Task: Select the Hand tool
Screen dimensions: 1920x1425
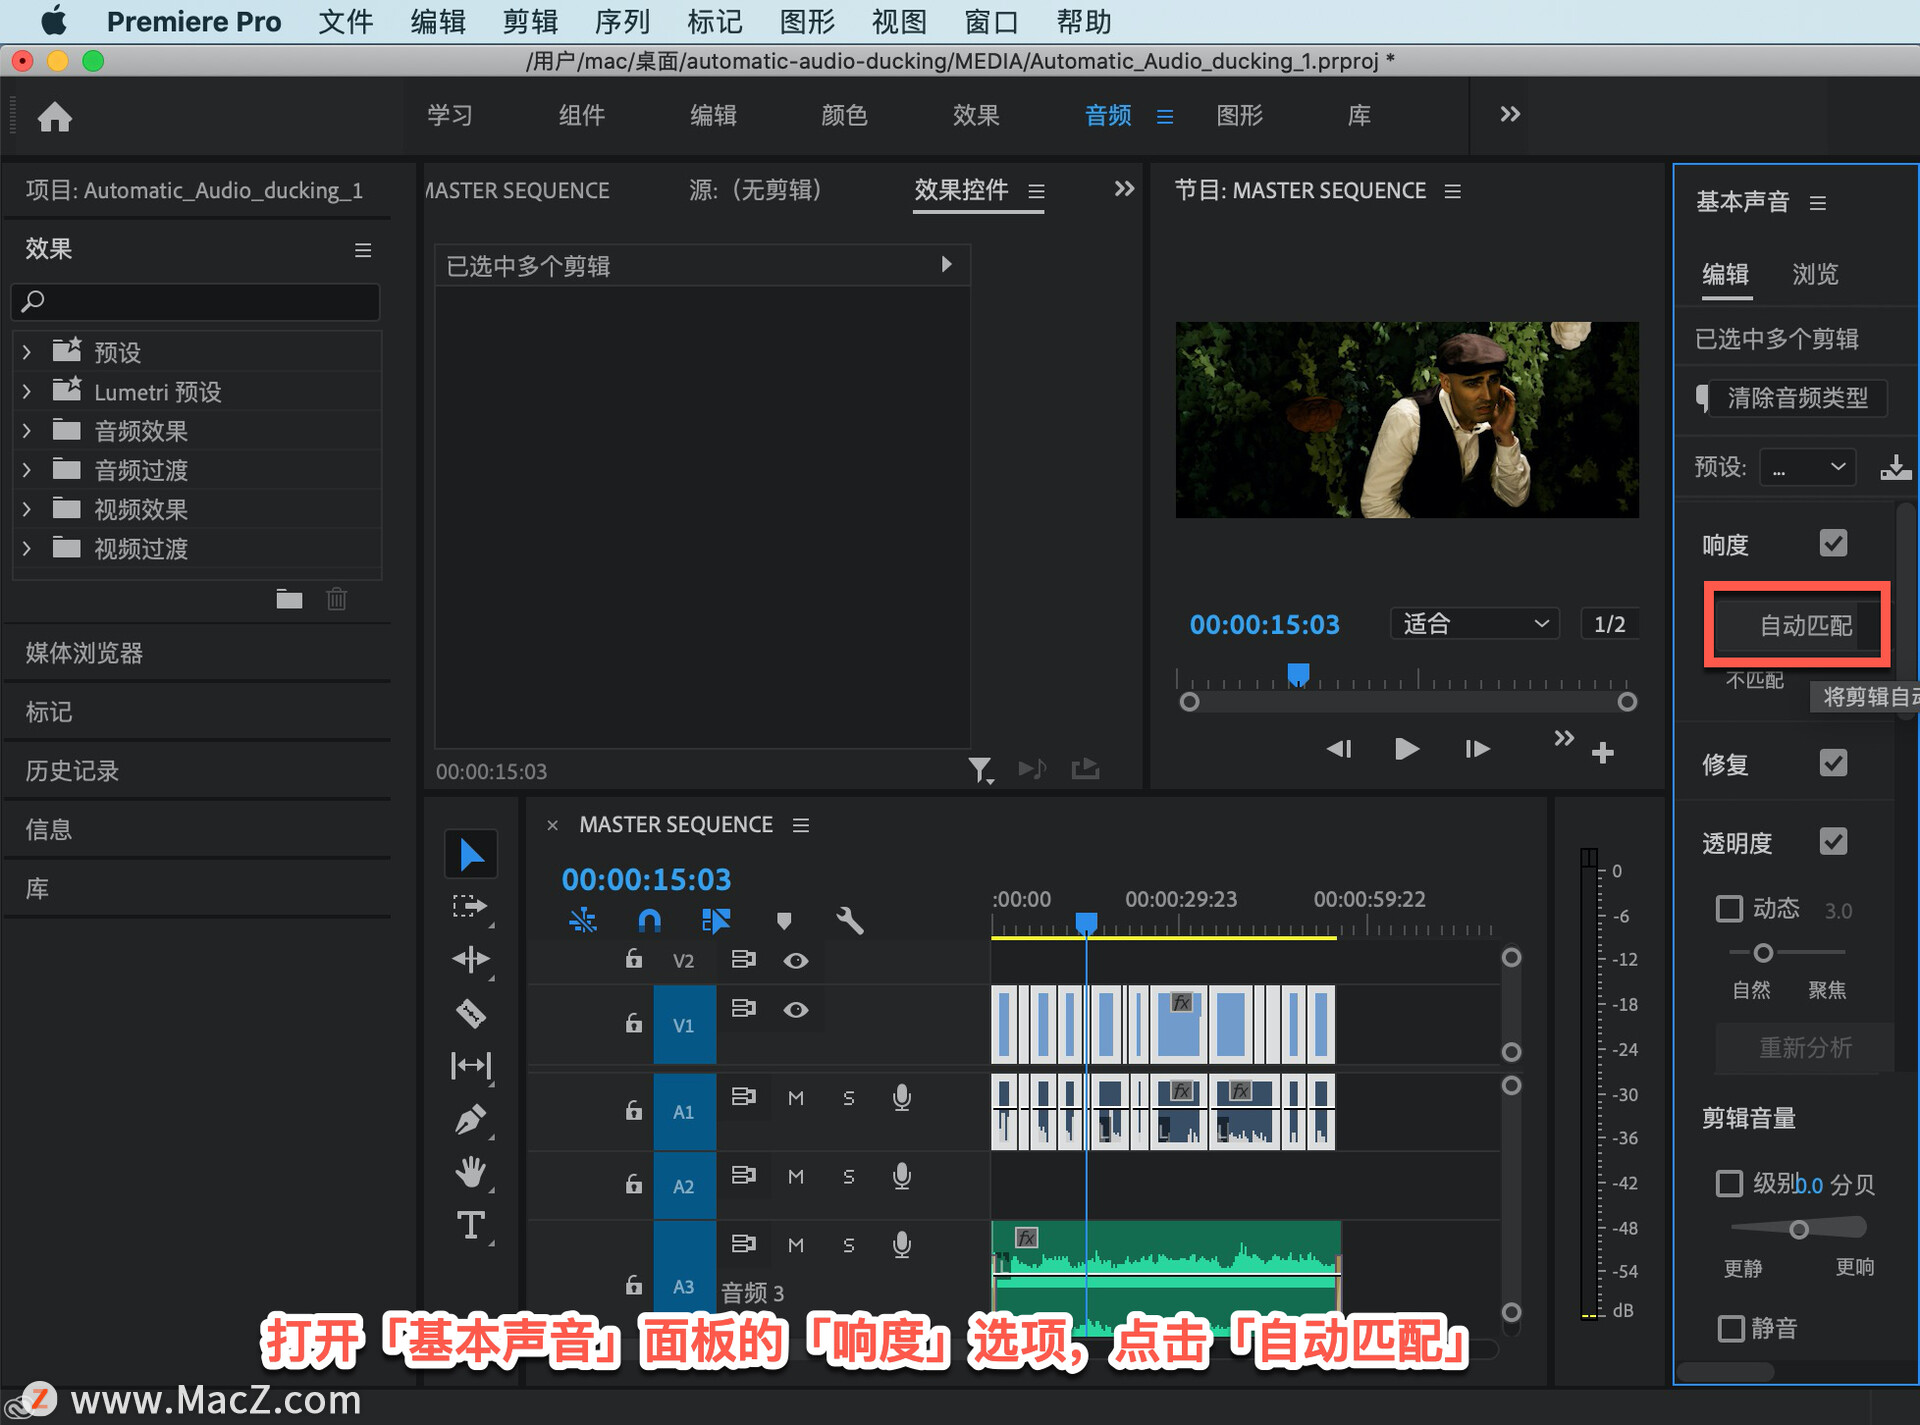Action: point(471,1172)
